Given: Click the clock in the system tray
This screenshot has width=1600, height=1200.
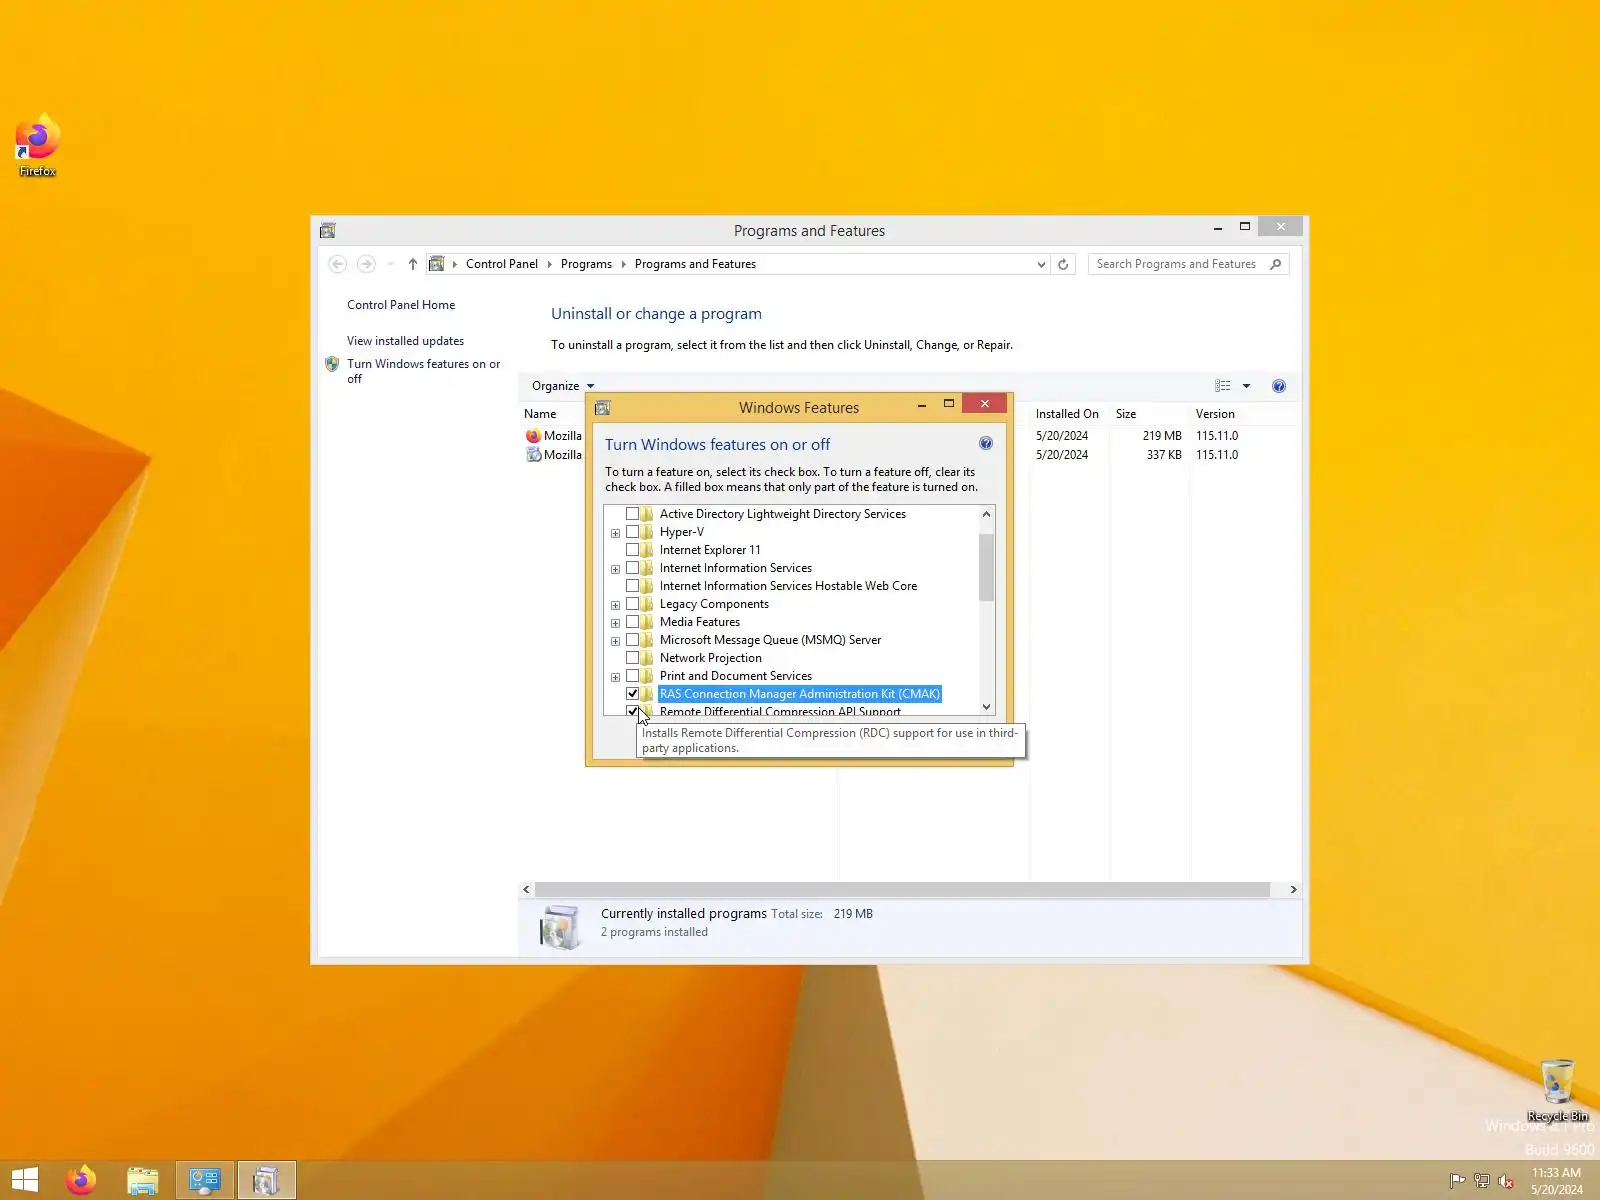Looking at the screenshot, I should tap(1557, 1181).
